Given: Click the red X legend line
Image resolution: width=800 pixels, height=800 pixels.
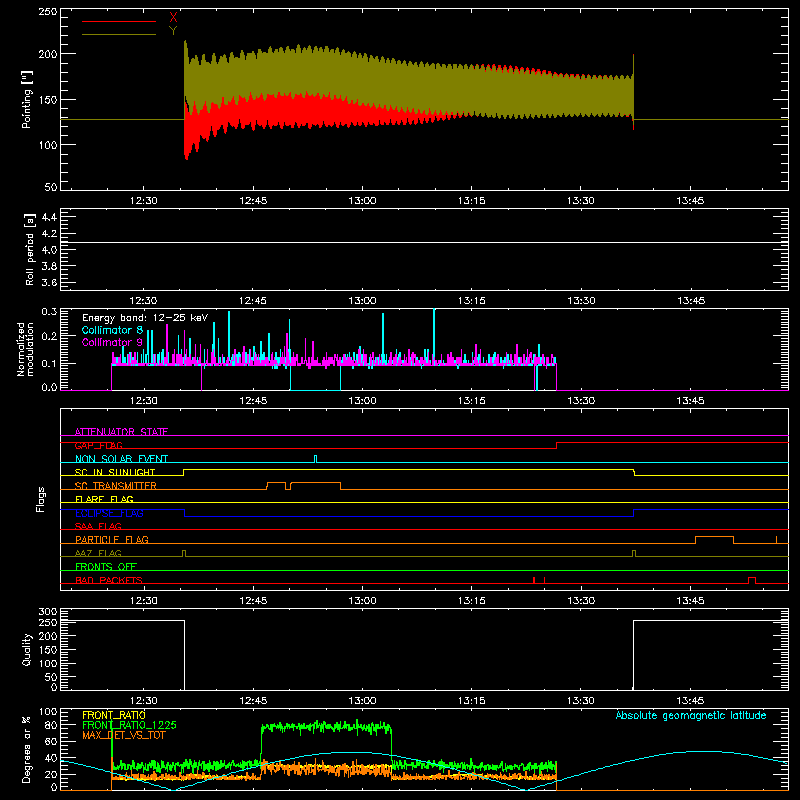Looking at the screenshot, I should click(x=119, y=21).
